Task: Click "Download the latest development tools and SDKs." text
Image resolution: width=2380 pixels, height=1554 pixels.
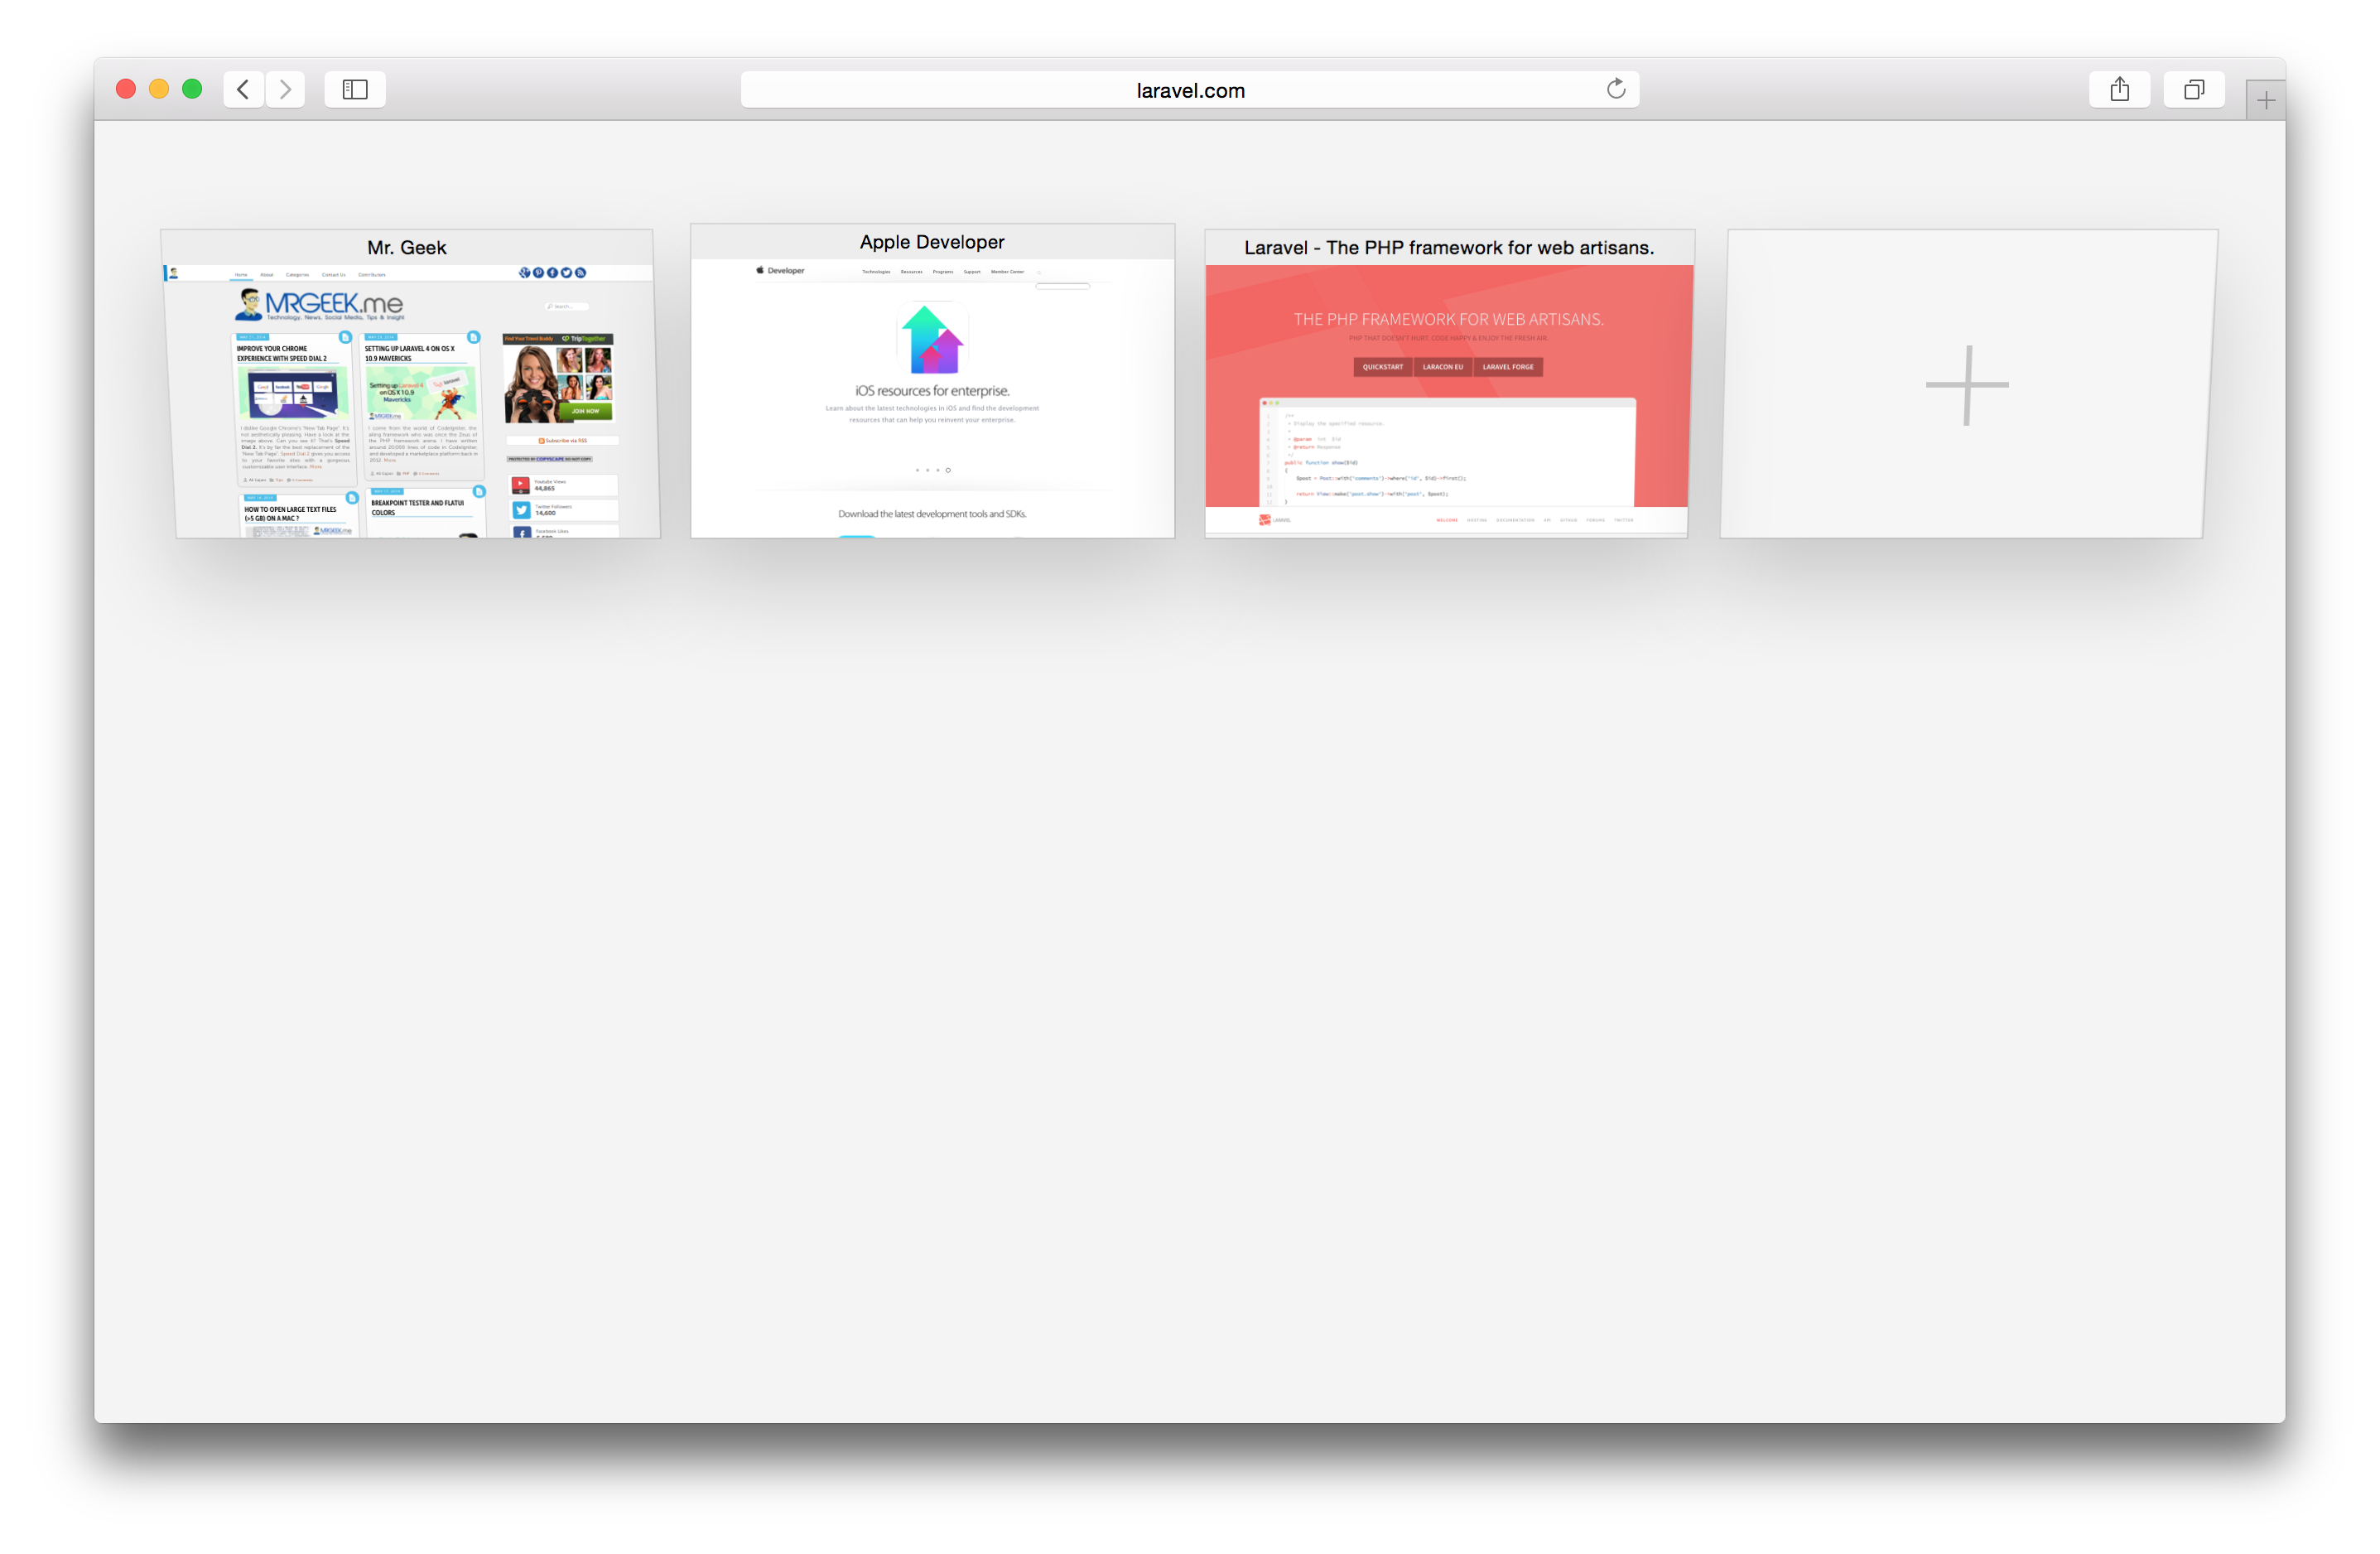Action: (x=932, y=514)
